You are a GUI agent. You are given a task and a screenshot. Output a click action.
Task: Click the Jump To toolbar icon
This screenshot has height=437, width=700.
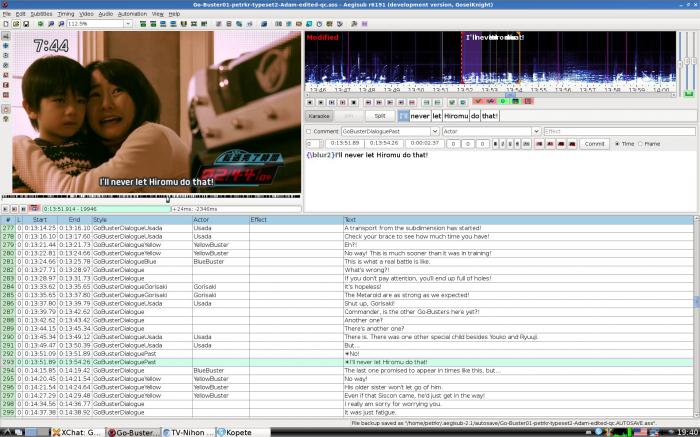click(x=41, y=24)
